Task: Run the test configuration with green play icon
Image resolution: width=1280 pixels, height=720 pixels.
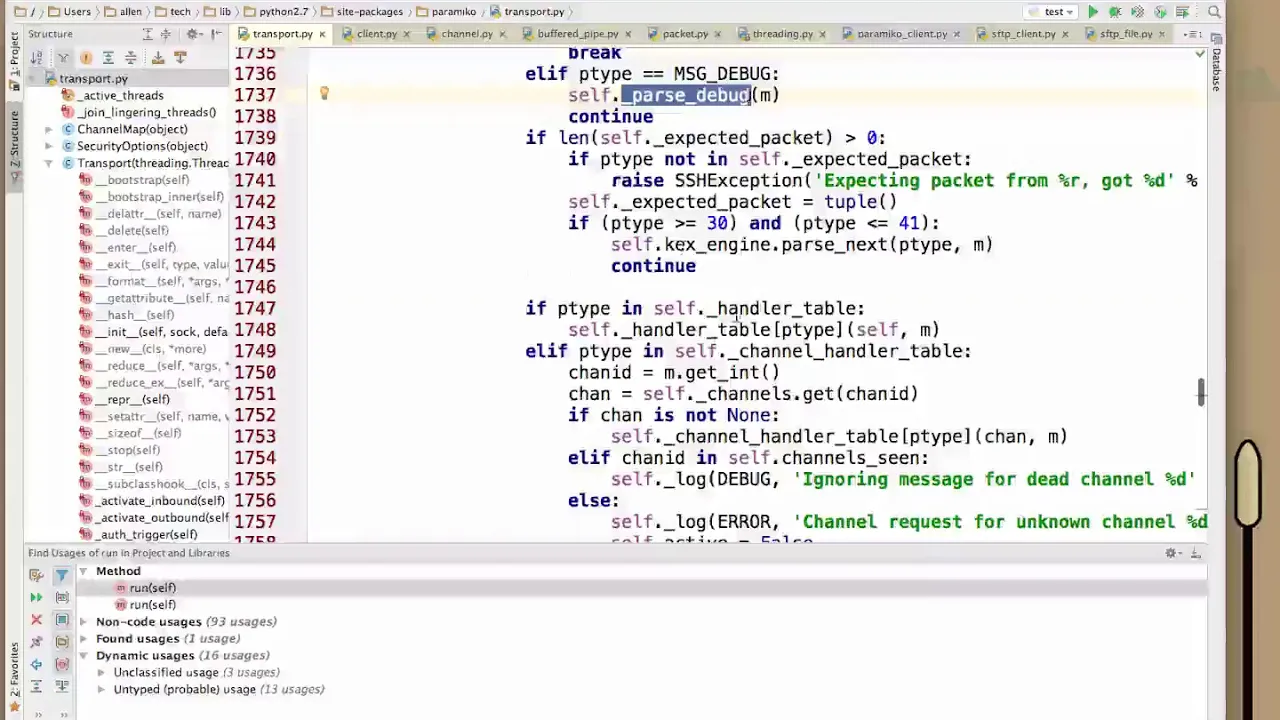Action: pyautogui.click(x=1093, y=12)
